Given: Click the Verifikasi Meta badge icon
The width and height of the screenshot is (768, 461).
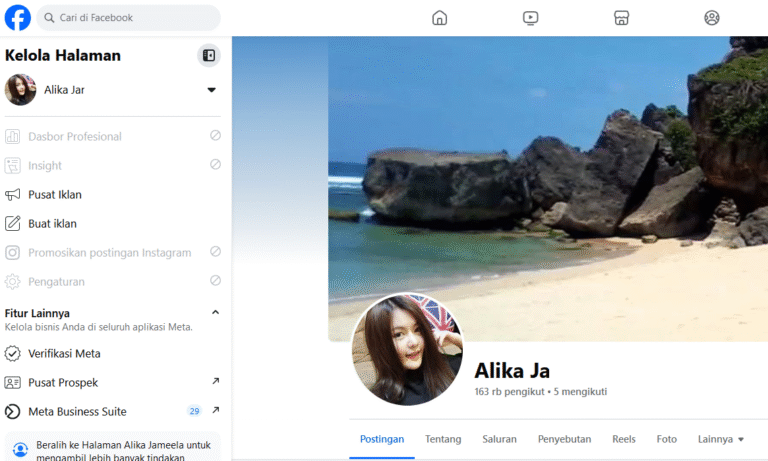Looking at the screenshot, I should [x=13, y=353].
